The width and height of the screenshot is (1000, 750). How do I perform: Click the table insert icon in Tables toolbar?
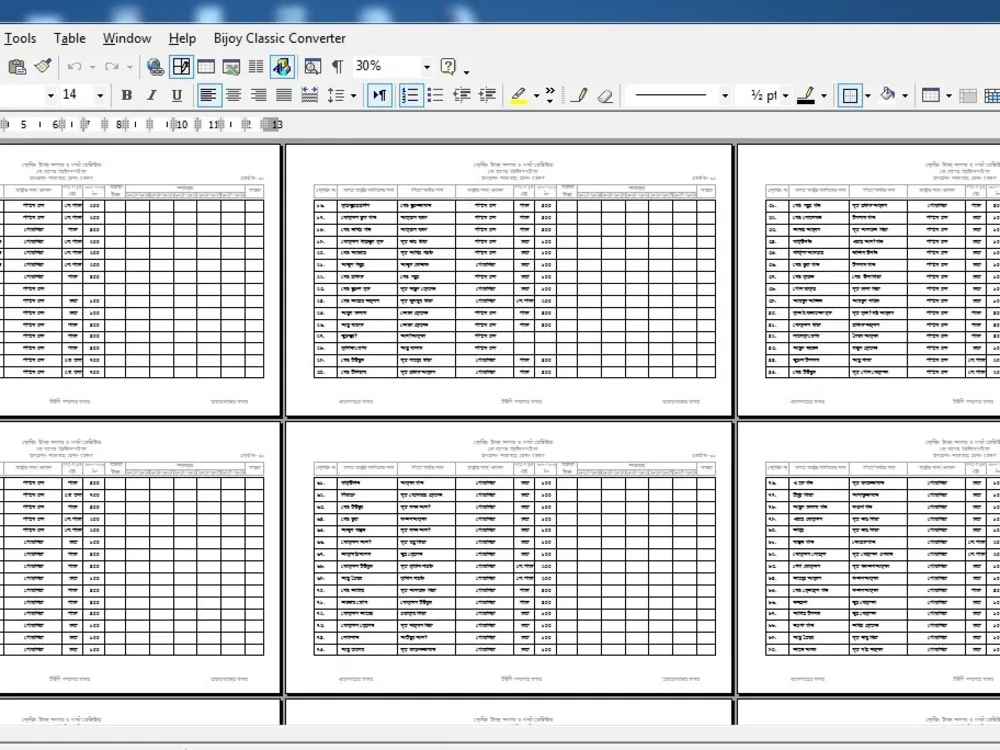click(x=930, y=96)
